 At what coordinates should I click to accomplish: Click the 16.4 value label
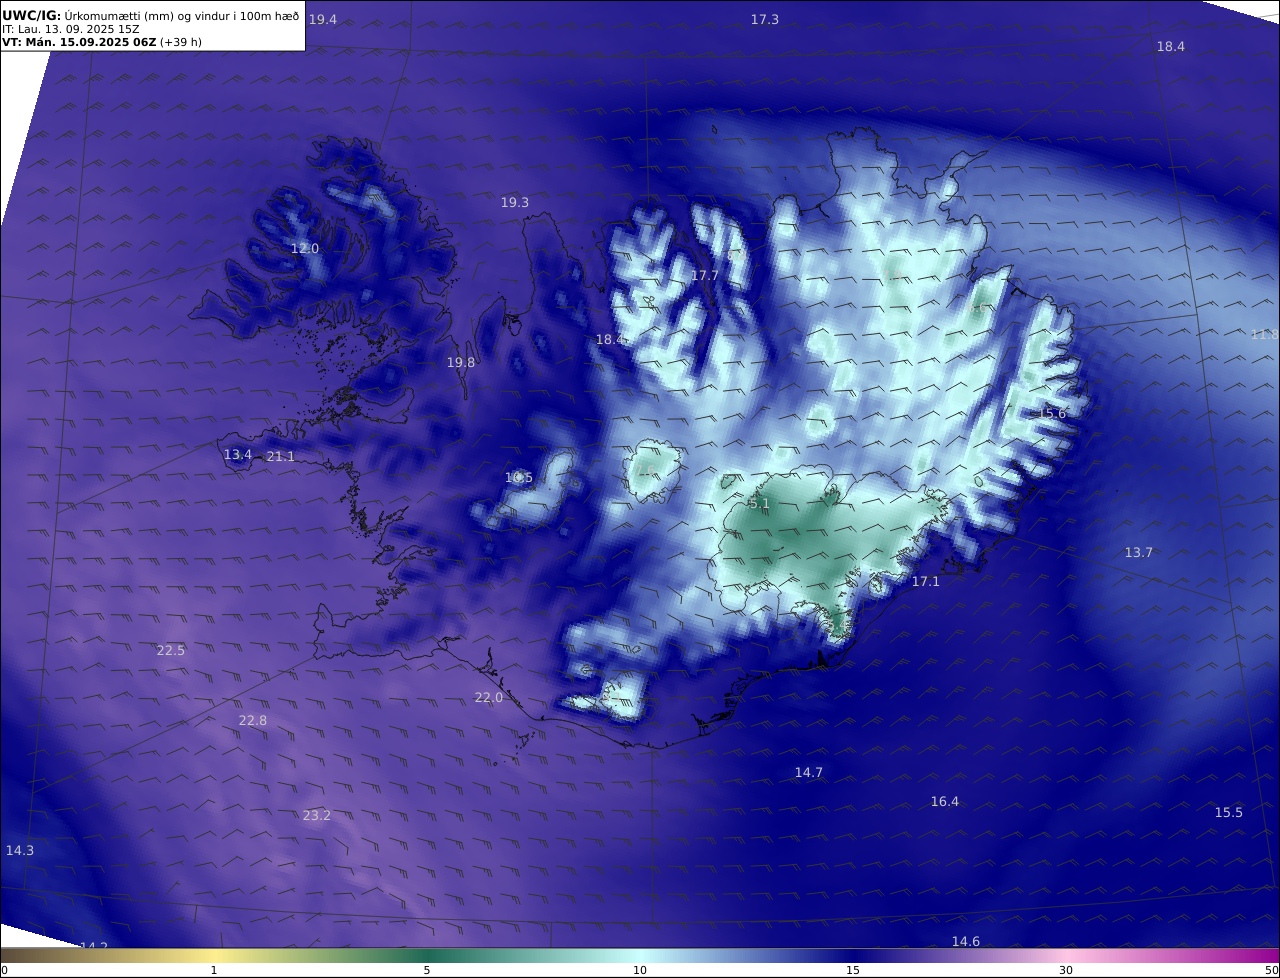tap(945, 801)
